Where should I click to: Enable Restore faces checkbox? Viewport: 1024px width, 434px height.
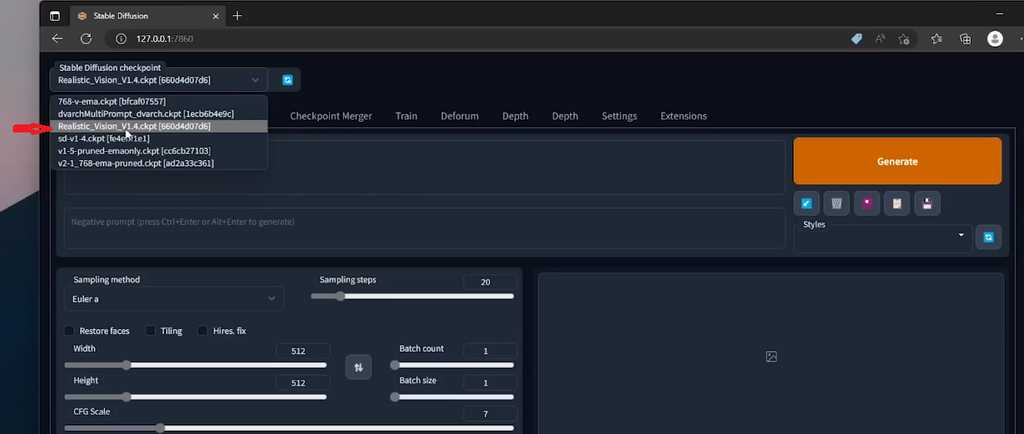69,331
